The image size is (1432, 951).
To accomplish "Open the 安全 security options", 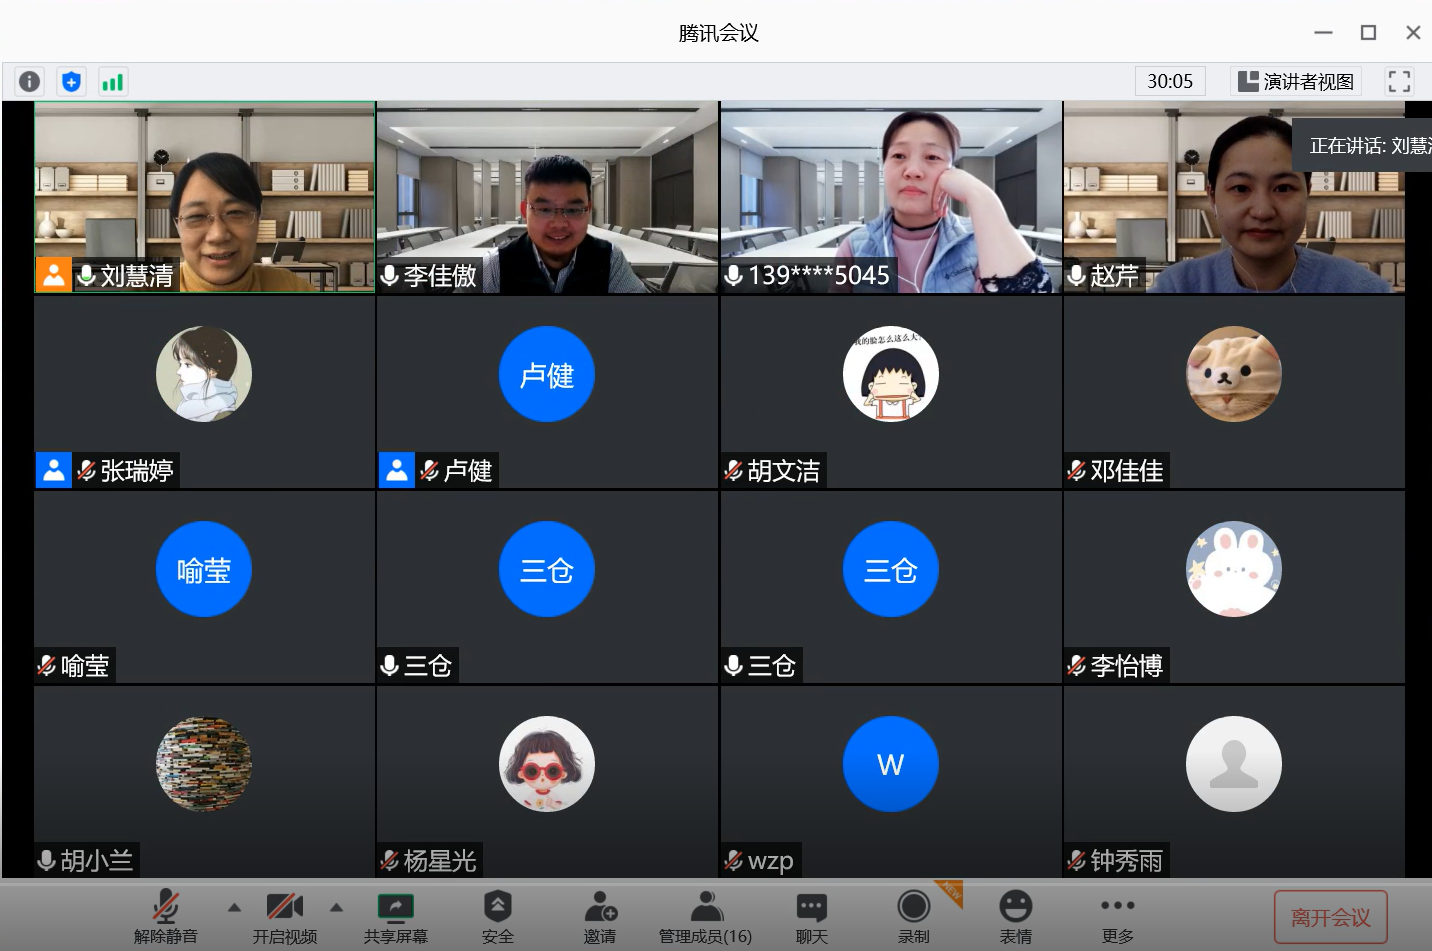I will [497, 915].
